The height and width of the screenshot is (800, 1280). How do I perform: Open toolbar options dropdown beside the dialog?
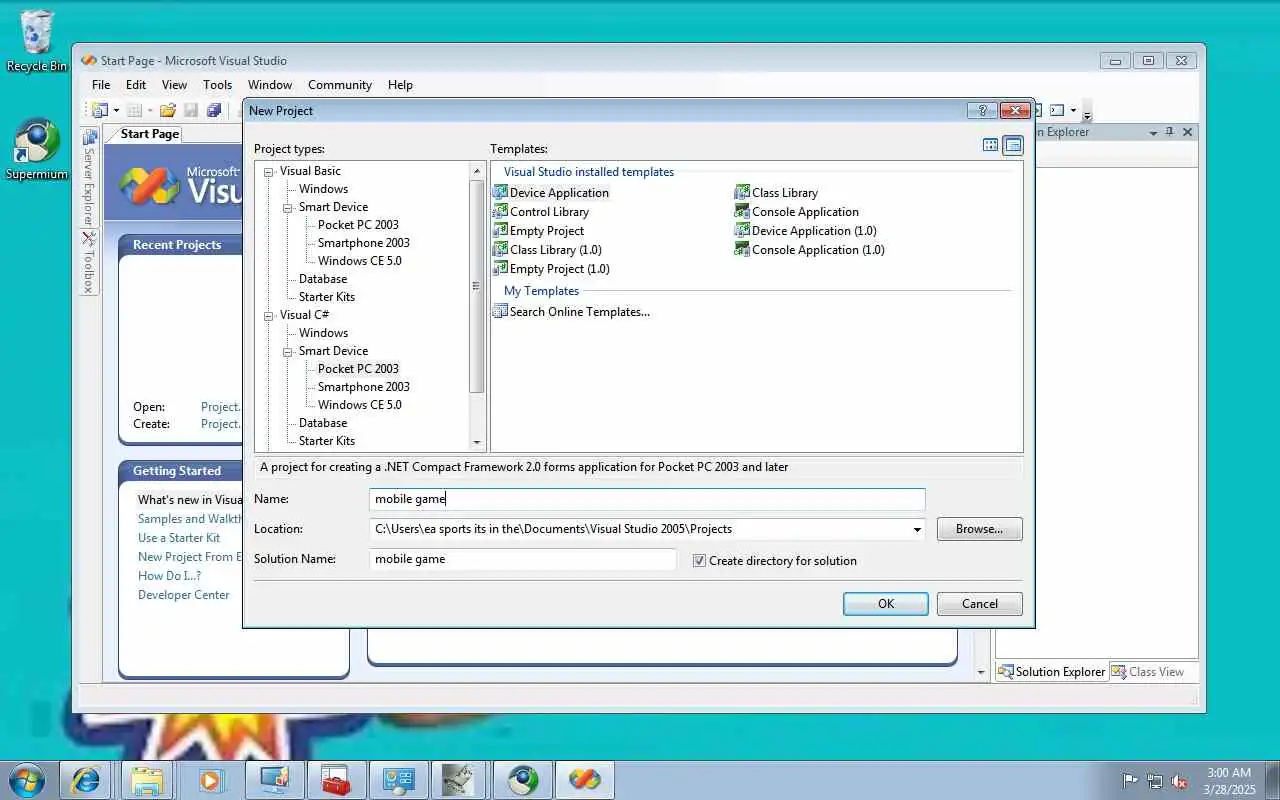(1087, 112)
